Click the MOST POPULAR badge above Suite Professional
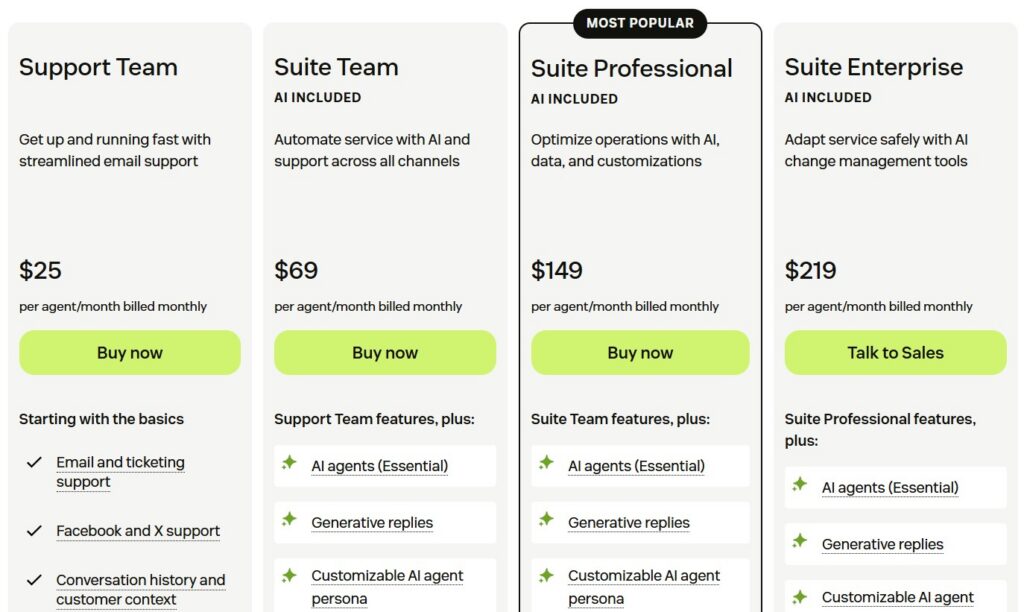Screen dimensions: 1024x612 click(x=640, y=23)
